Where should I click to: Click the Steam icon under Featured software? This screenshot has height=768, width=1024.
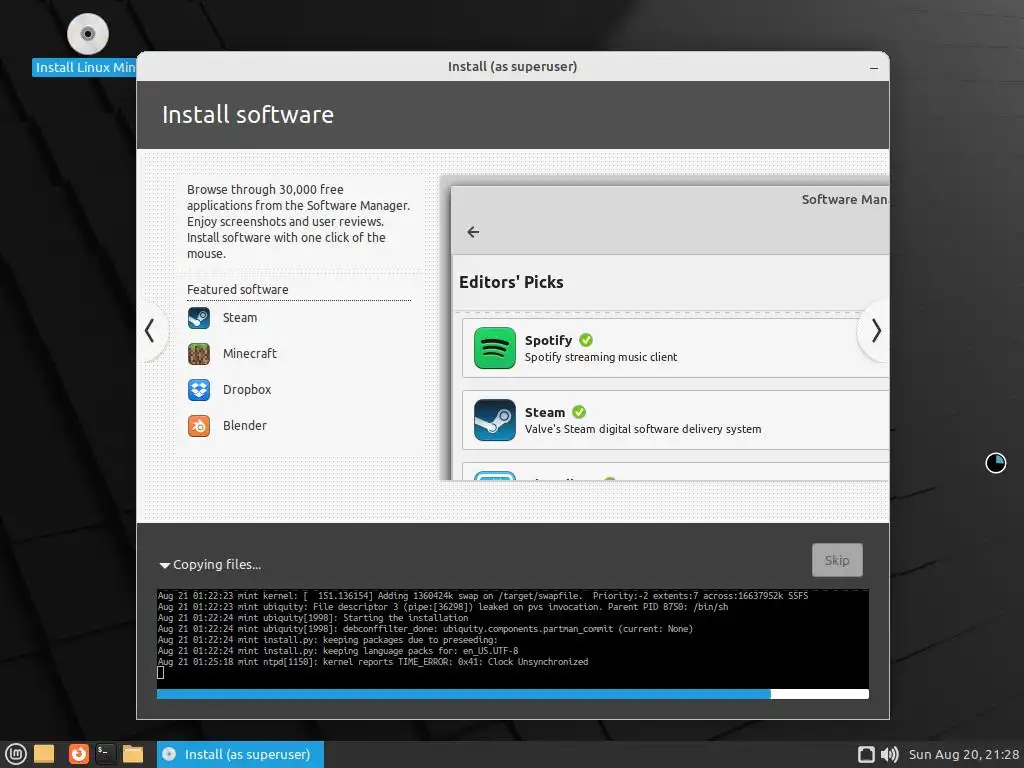pyautogui.click(x=199, y=318)
